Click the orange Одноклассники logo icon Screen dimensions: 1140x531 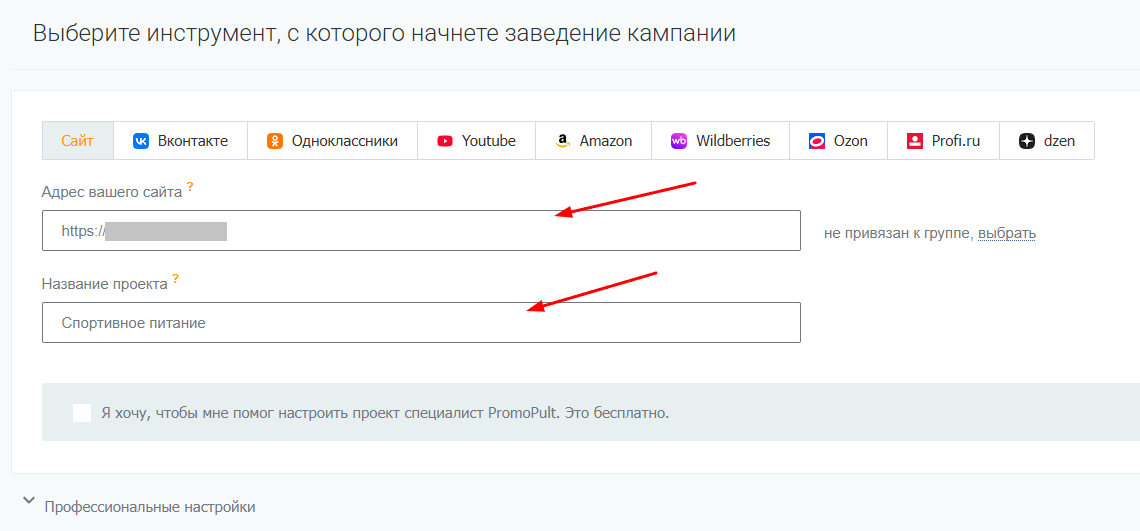click(x=275, y=141)
